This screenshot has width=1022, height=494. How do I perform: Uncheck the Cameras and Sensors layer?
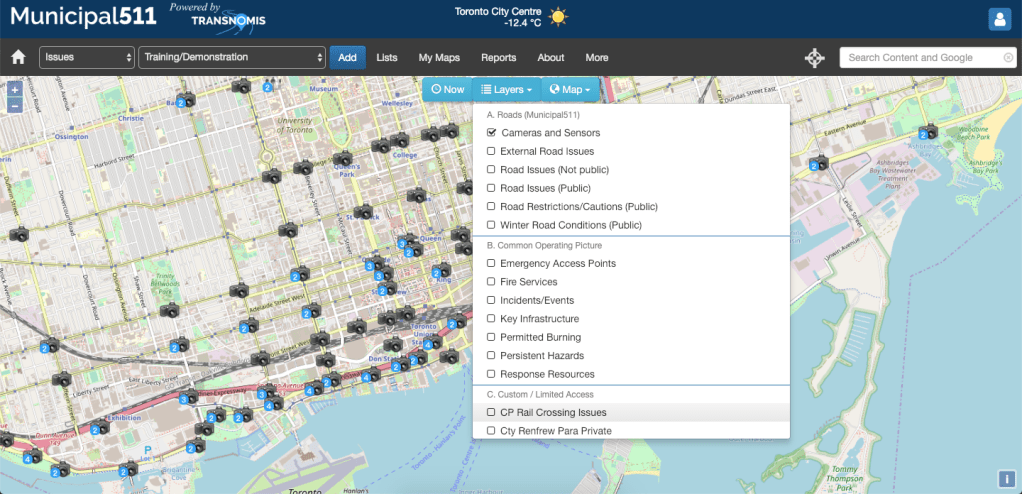click(x=491, y=133)
